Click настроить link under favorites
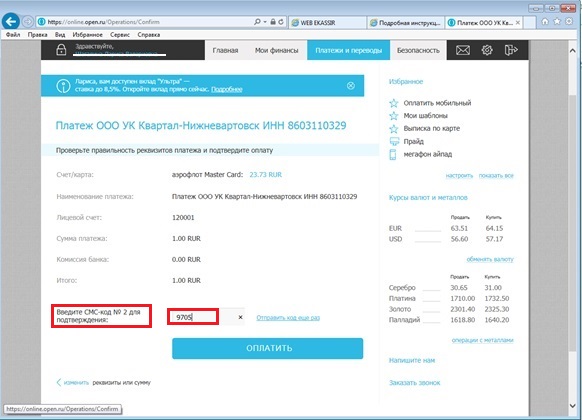Image resolution: width=582 pixels, height=420 pixels. click(x=459, y=175)
